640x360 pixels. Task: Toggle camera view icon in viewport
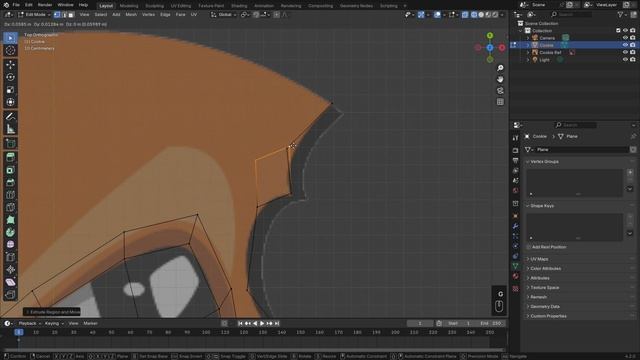(x=500, y=91)
